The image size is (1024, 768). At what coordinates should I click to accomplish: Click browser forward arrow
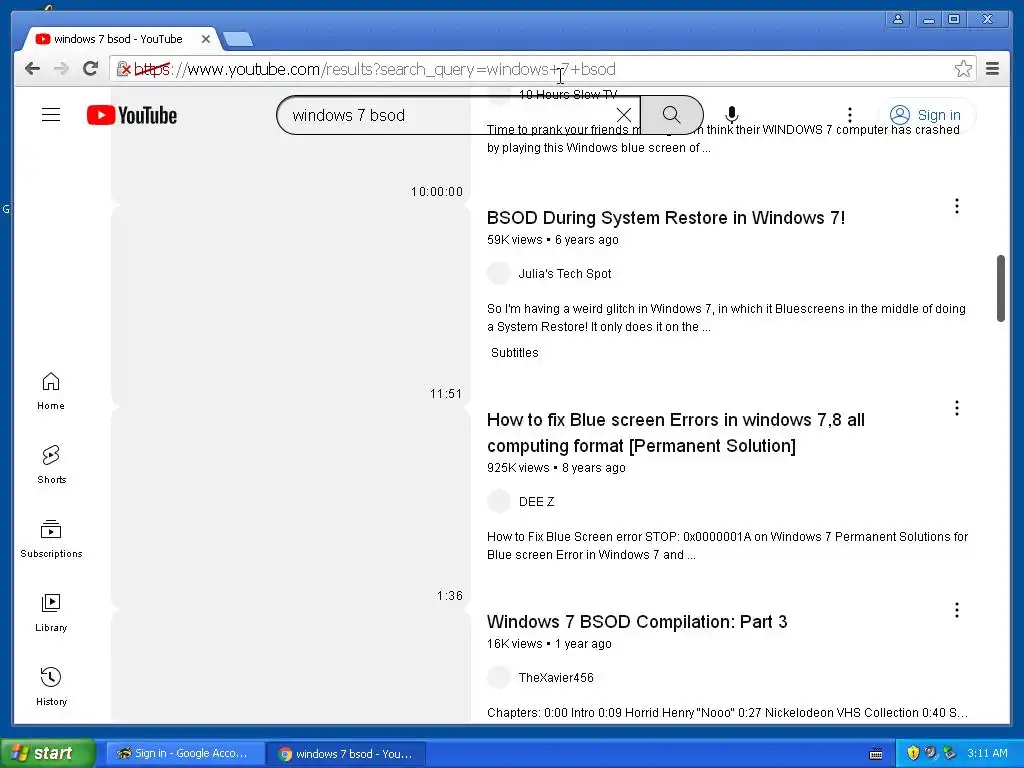(x=61, y=69)
